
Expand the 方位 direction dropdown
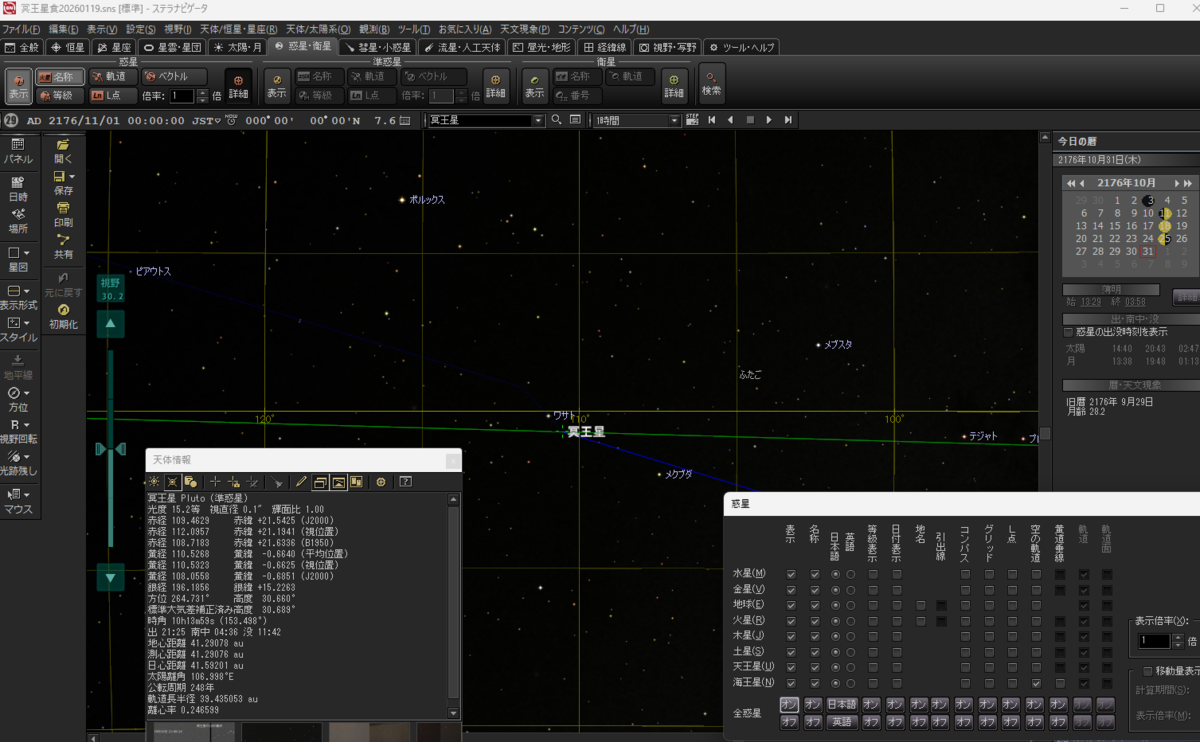point(27,394)
